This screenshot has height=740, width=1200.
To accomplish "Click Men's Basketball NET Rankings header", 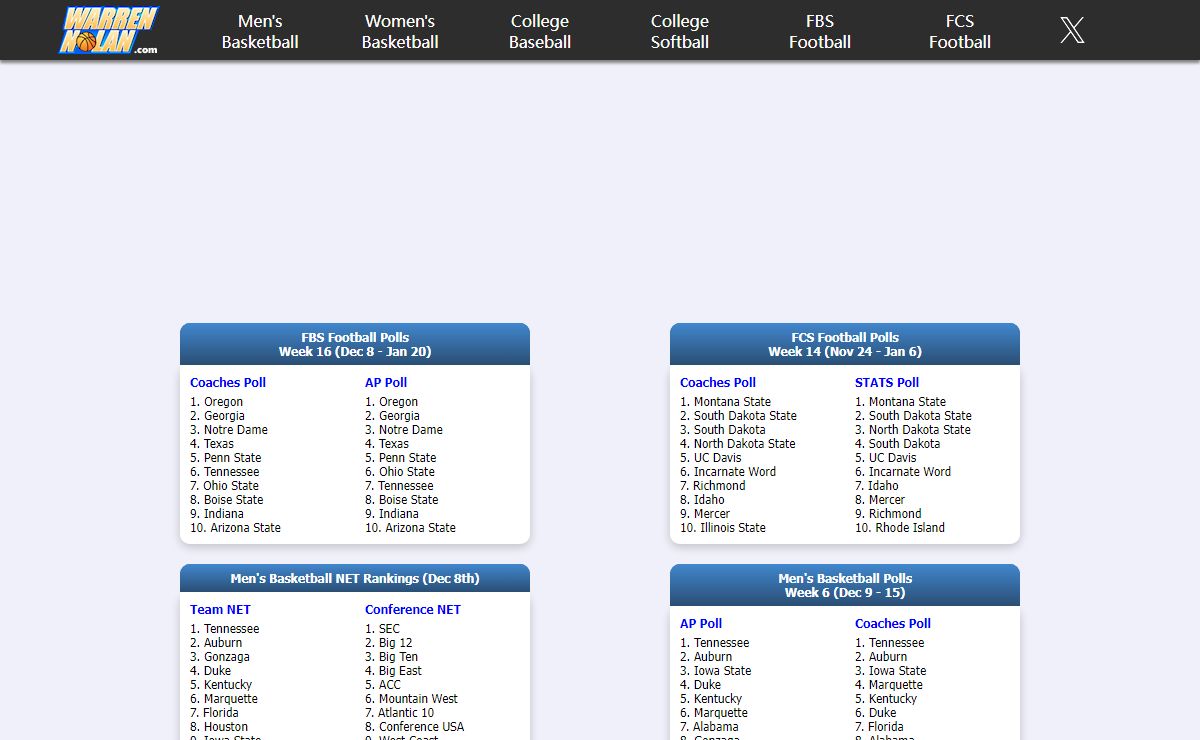I will [x=355, y=578].
